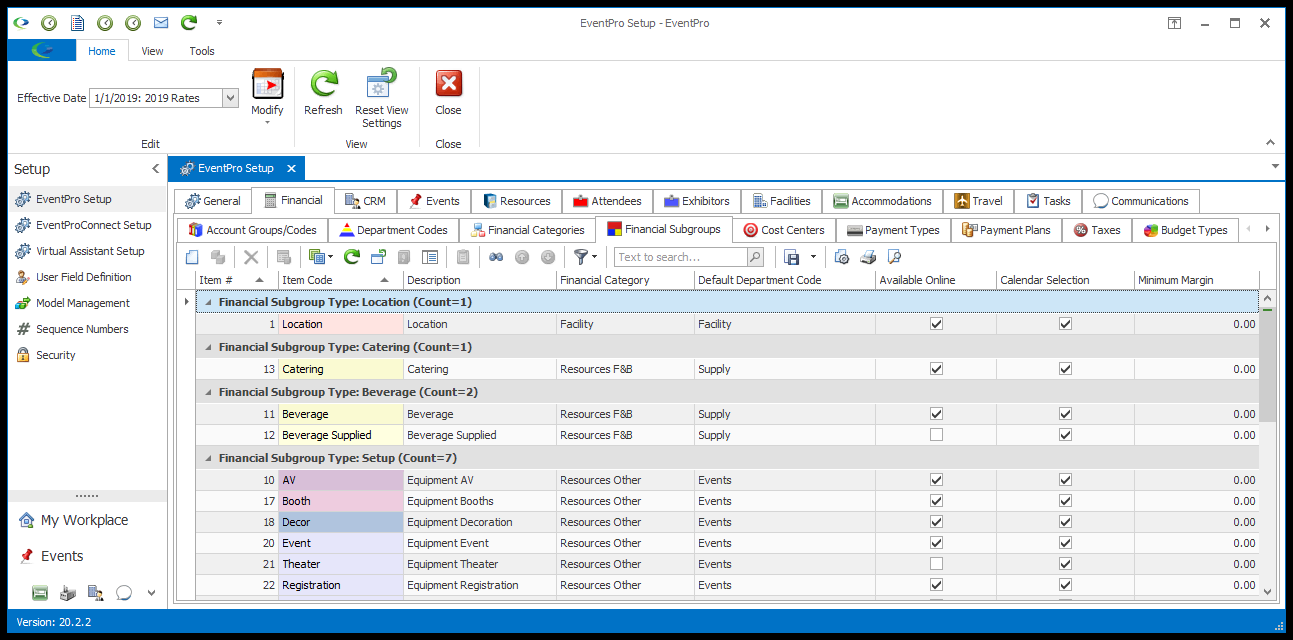
Task: Select the yellow Catering item code cell
Action: (341, 369)
